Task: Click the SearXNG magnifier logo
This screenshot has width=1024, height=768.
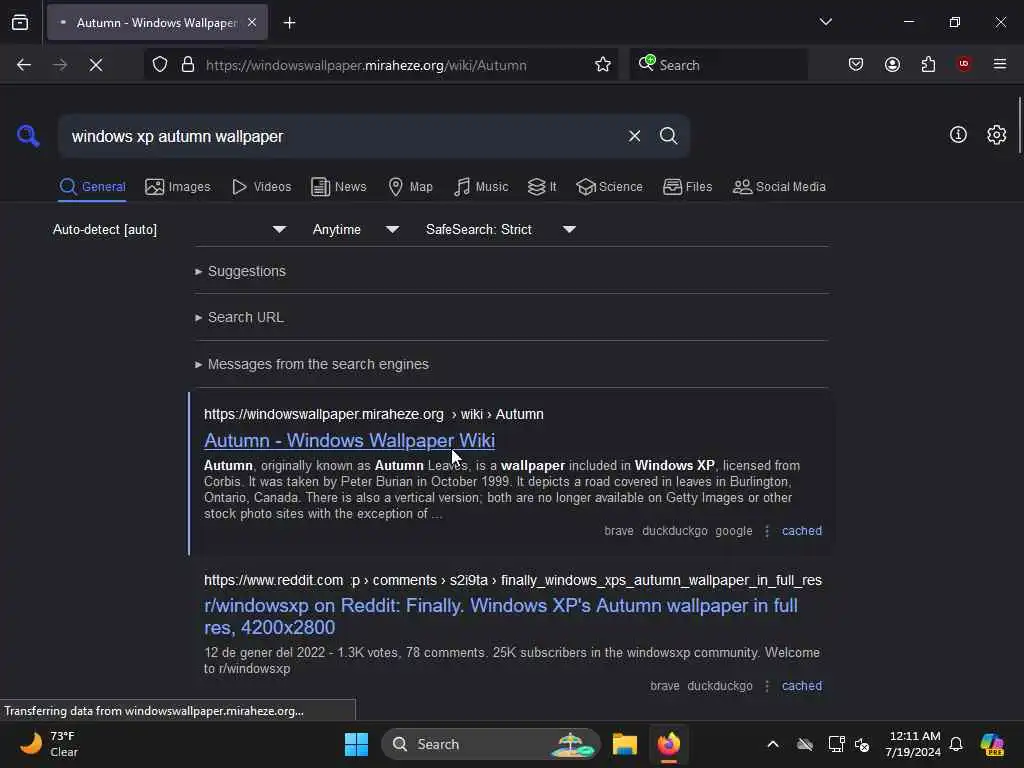Action: (x=28, y=136)
